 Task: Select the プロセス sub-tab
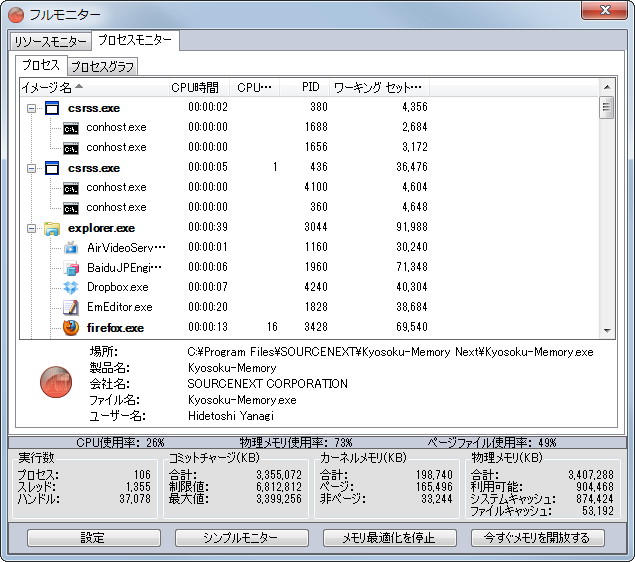pyautogui.click(x=41, y=65)
